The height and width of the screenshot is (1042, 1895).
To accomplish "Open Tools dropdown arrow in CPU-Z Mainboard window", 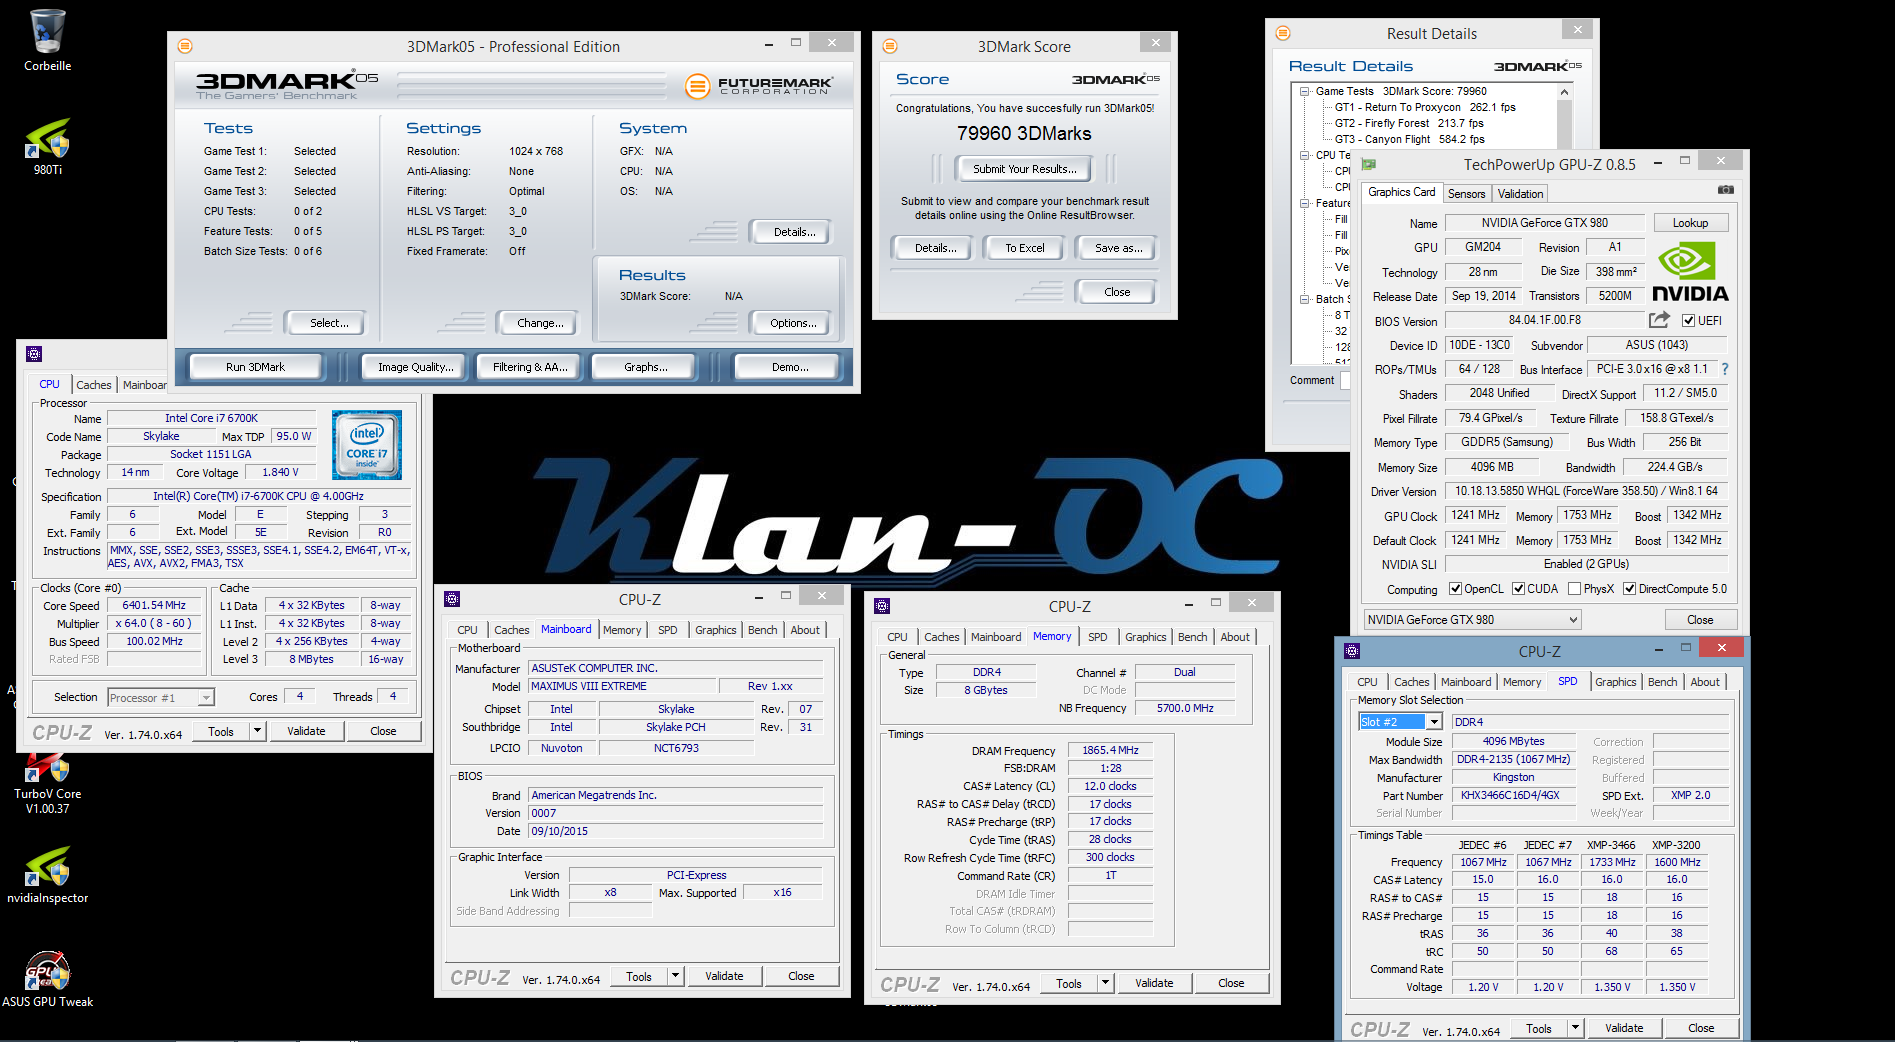I will (x=675, y=976).
